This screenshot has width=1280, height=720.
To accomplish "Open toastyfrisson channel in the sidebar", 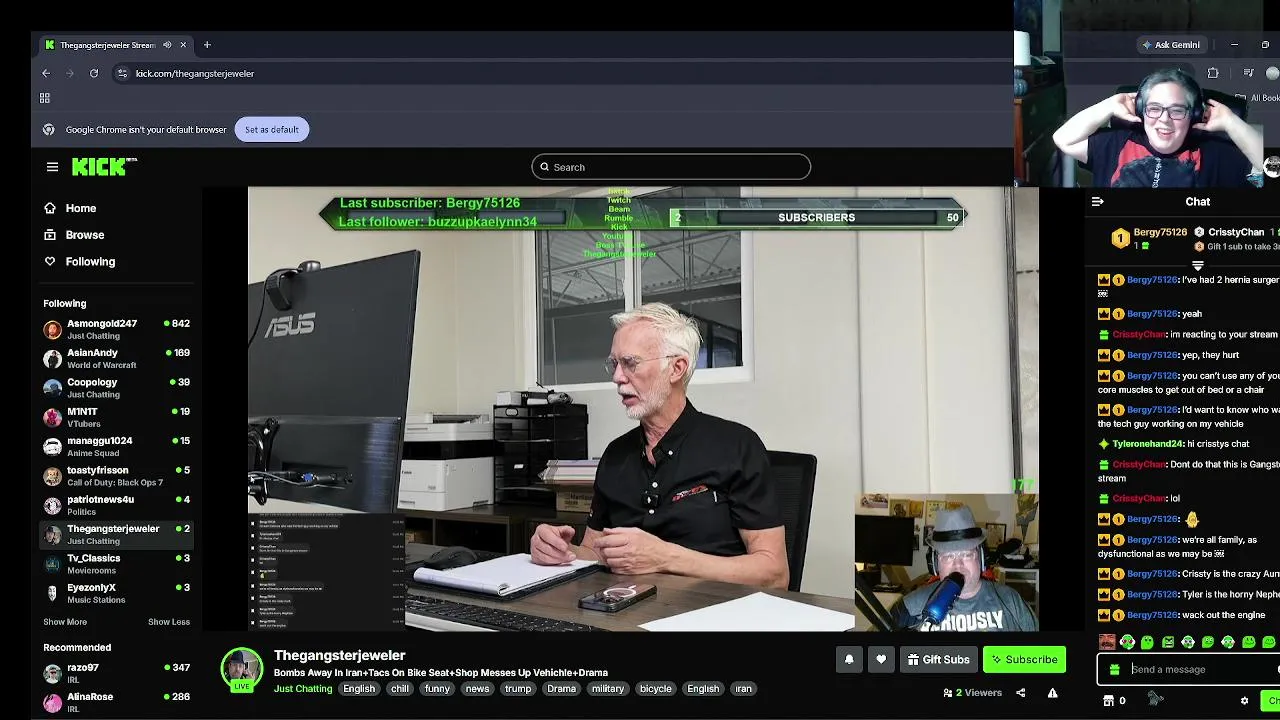I will click(116, 476).
